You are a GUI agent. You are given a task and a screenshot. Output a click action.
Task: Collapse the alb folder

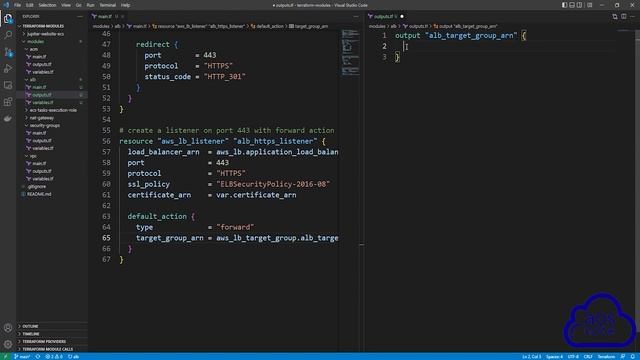pyautogui.click(x=33, y=80)
